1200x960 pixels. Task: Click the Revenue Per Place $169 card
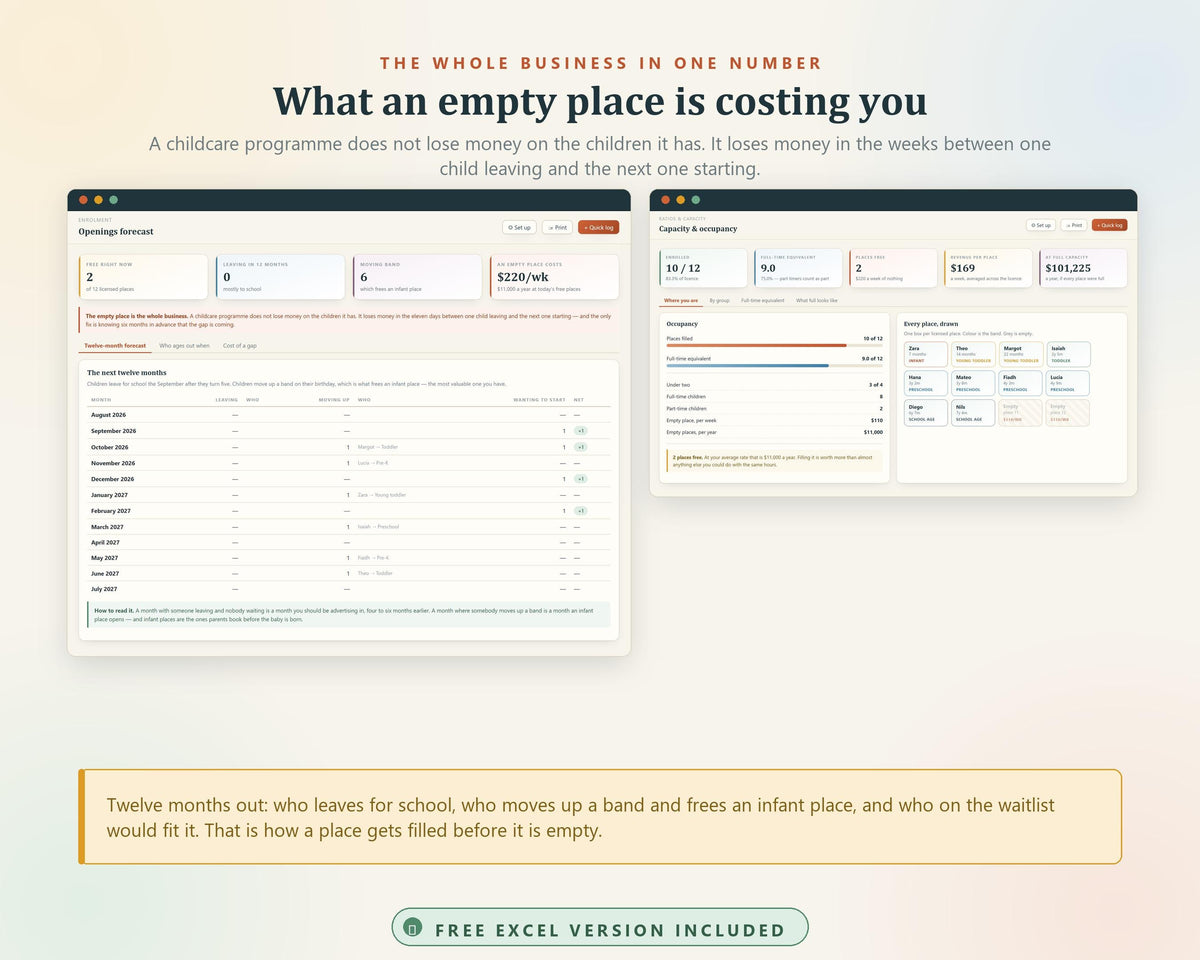[x=988, y=268]
